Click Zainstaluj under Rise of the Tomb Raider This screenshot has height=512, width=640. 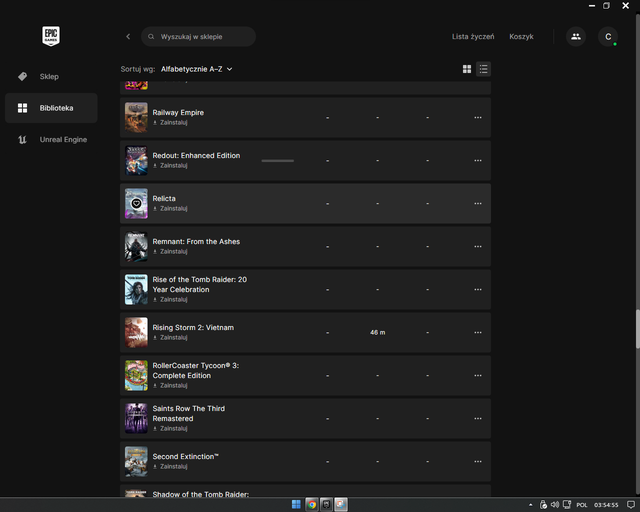170,299
